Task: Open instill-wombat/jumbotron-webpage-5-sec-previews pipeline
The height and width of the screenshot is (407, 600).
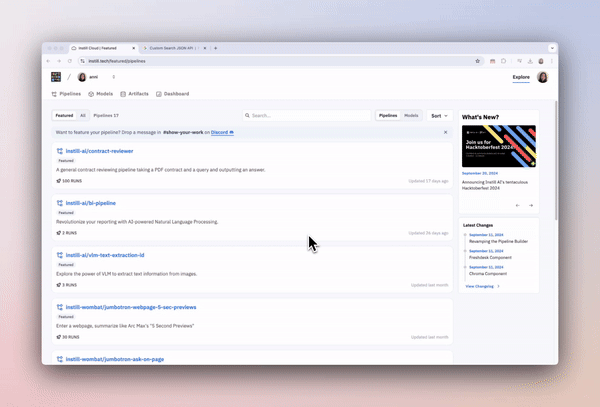Action: click(131, 307)
